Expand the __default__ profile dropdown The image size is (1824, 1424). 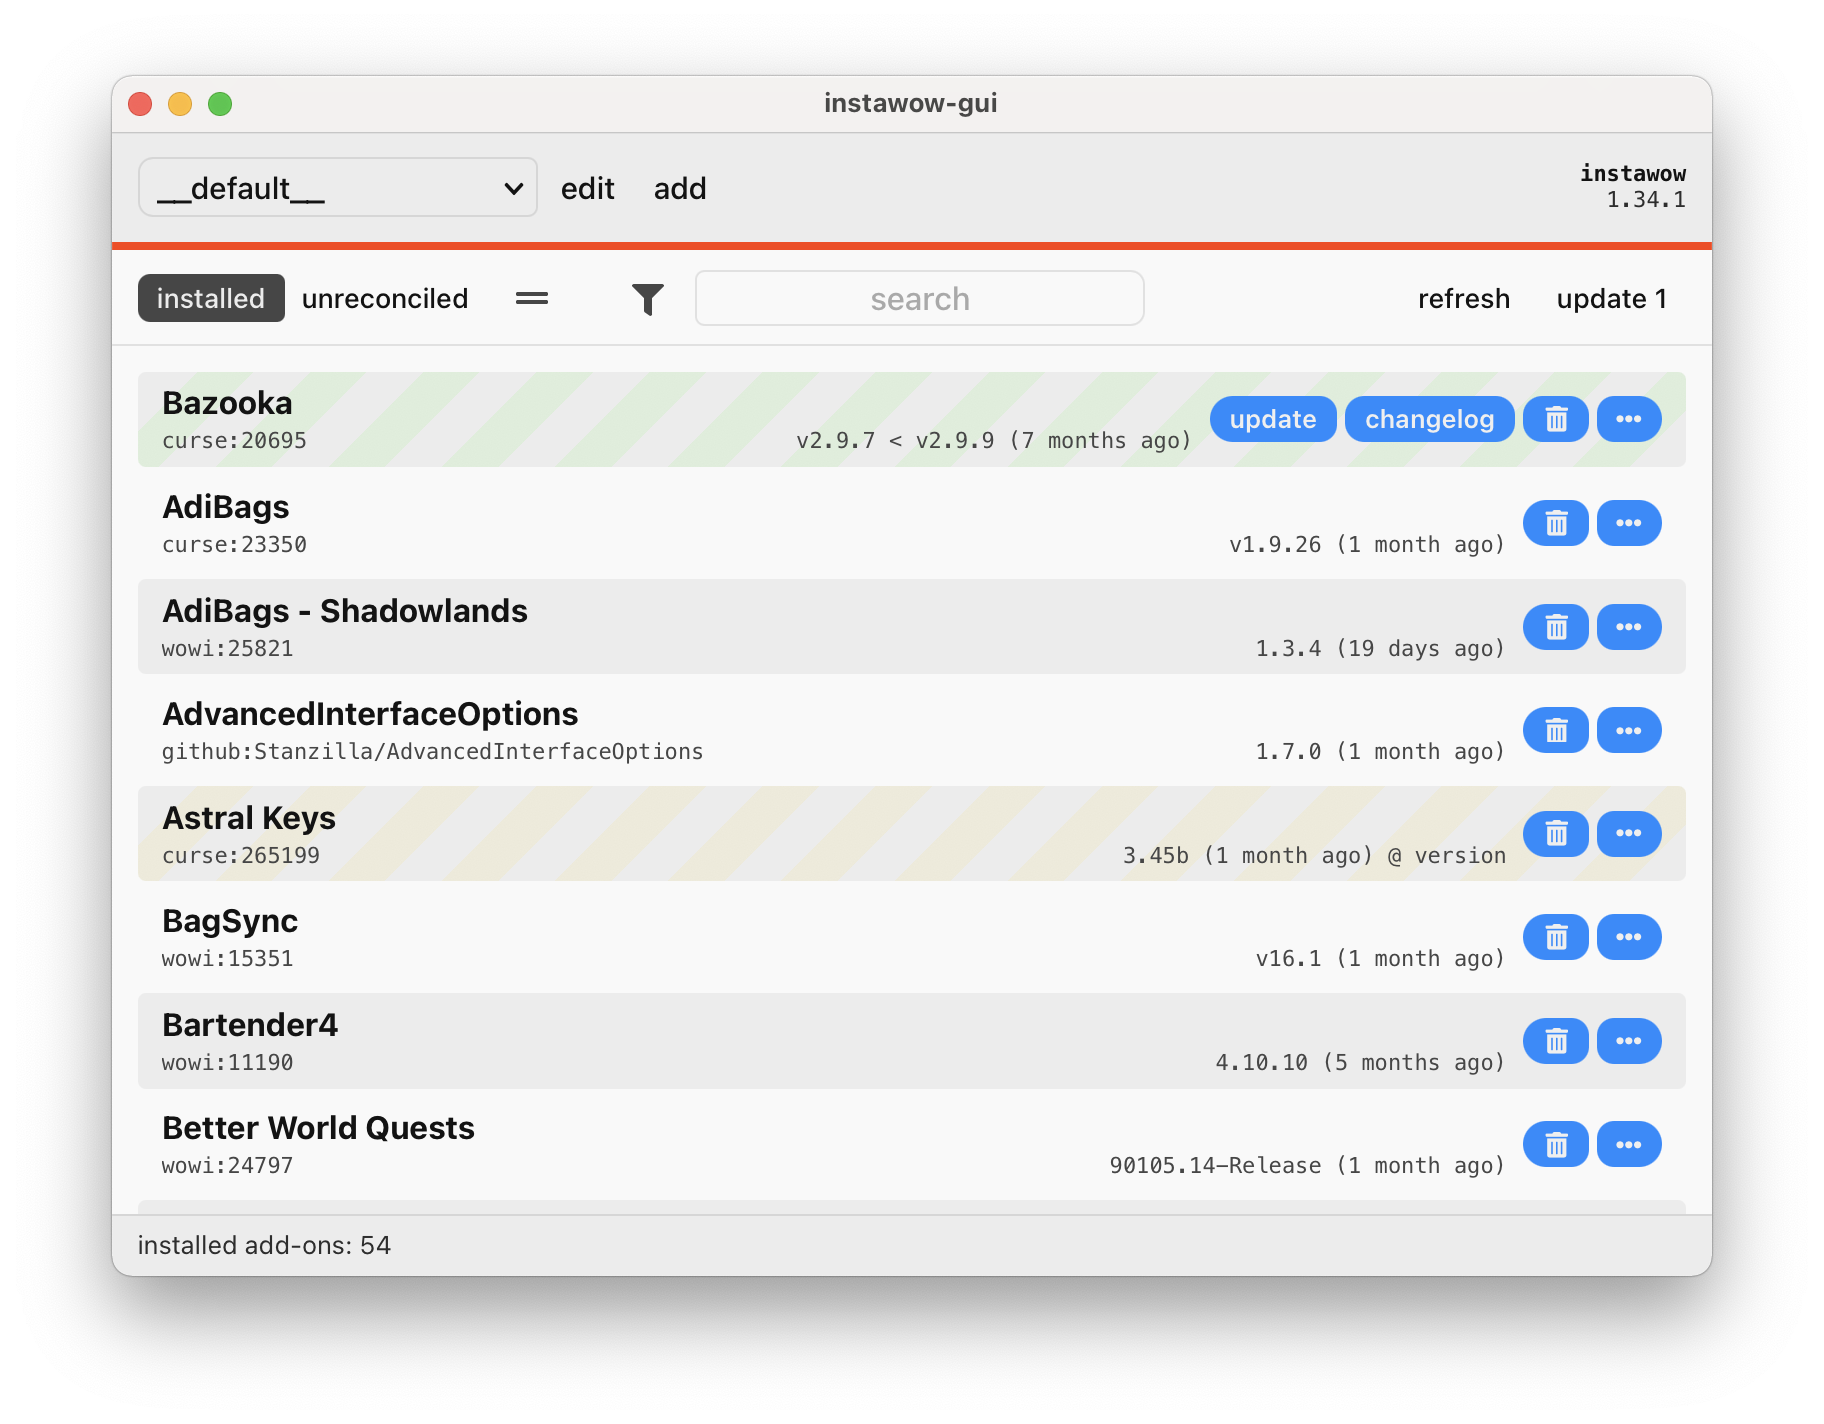pyautogui.click(x=338, y=187)
